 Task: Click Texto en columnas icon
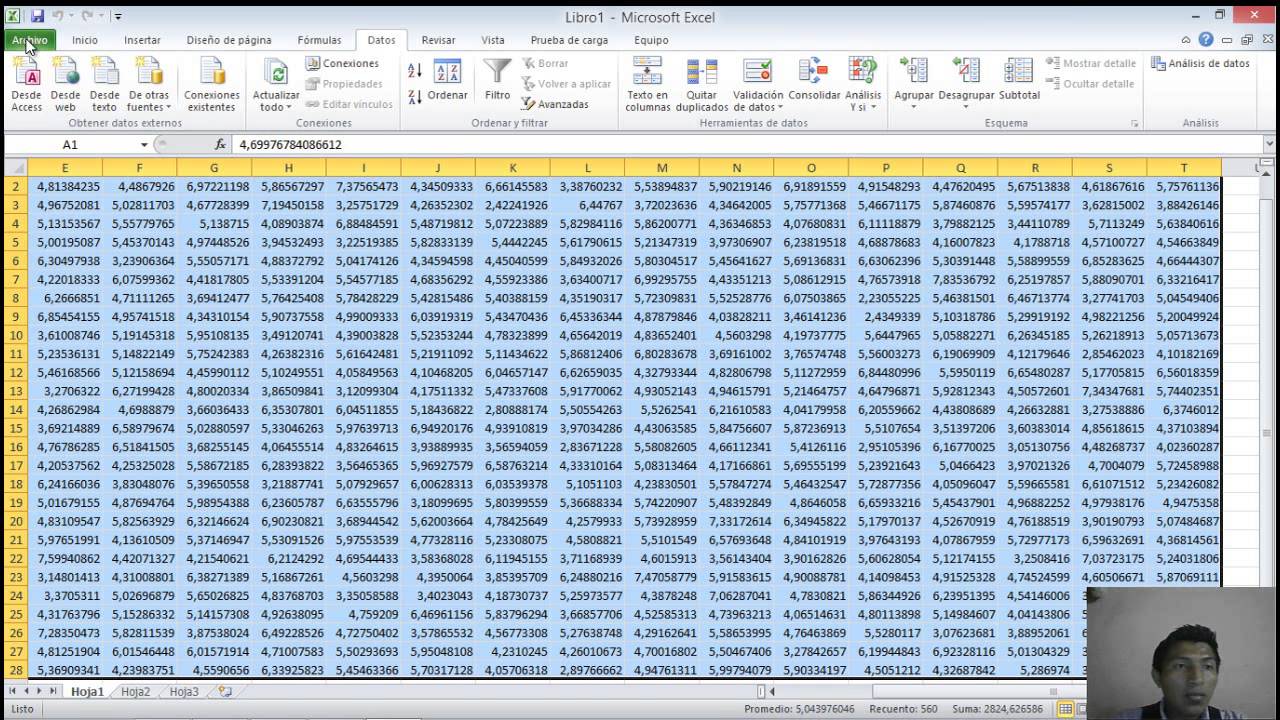[648, 84]
